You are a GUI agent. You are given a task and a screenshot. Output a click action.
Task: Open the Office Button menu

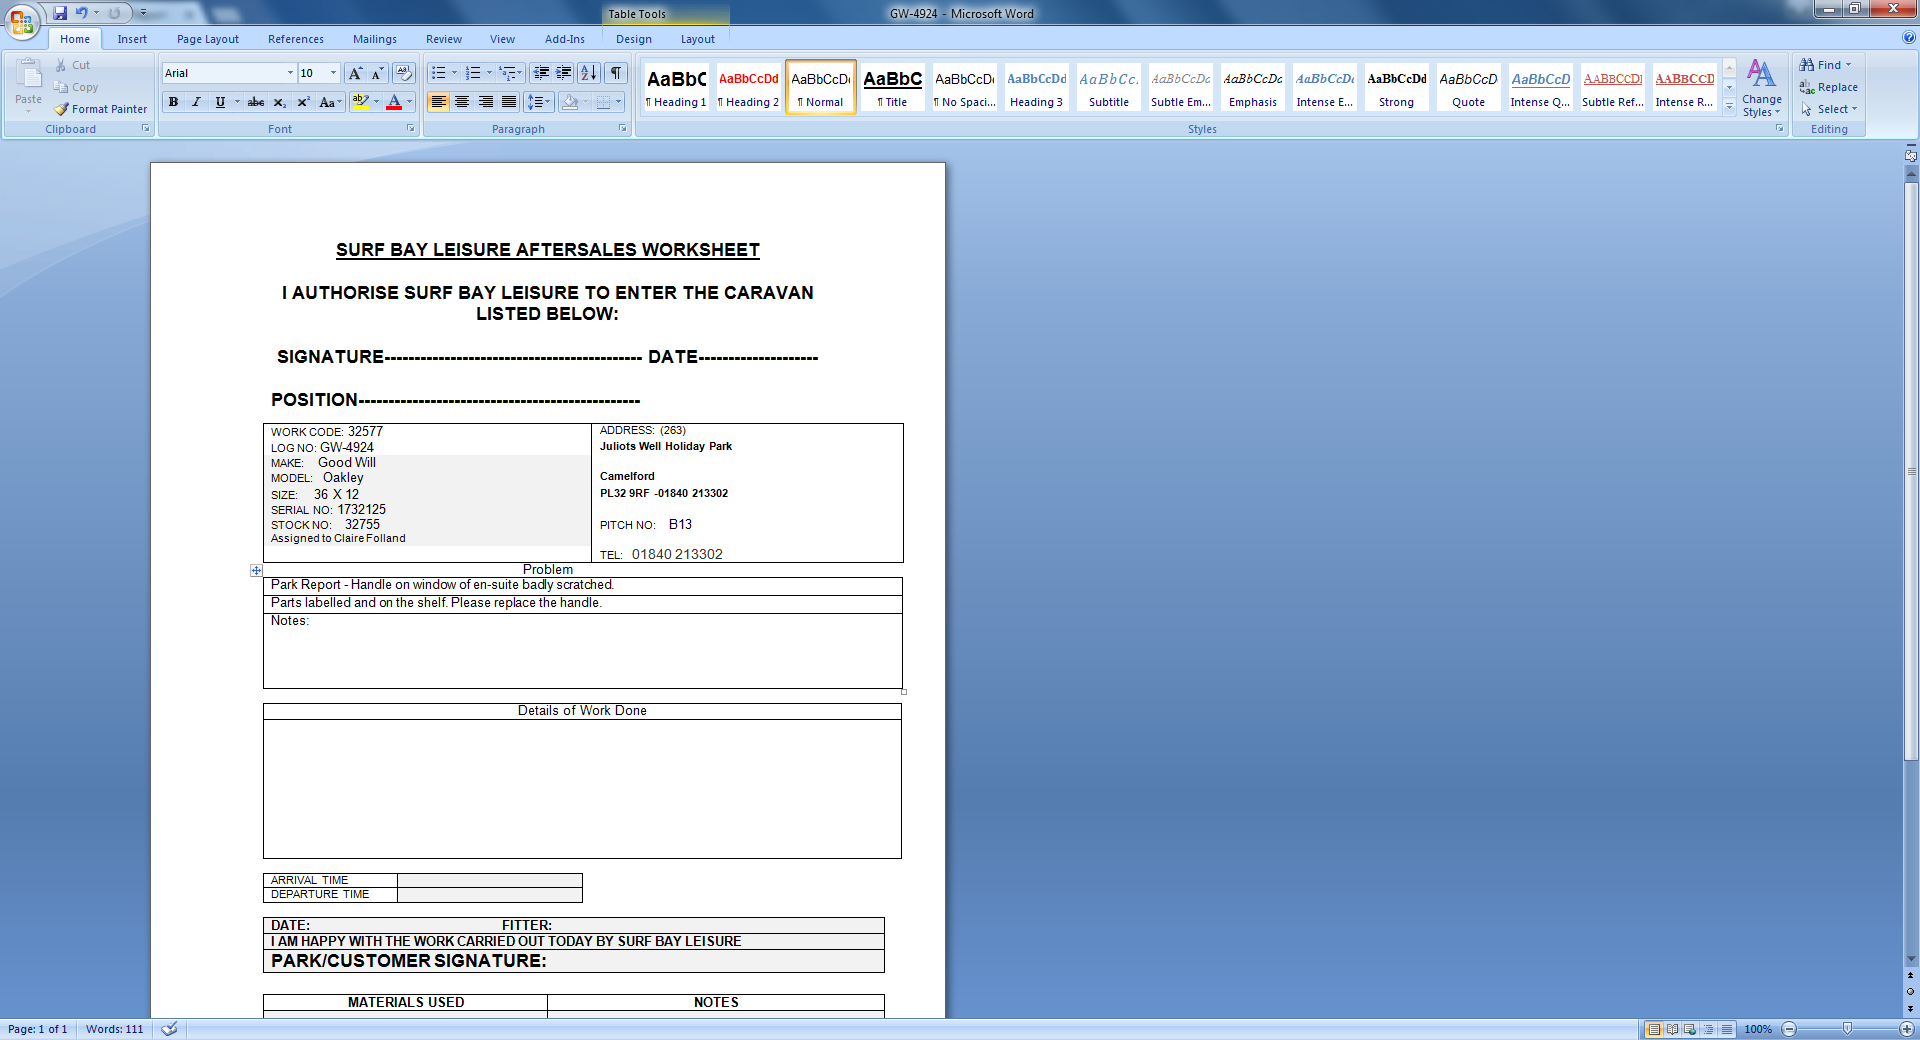tap(22, 21)
